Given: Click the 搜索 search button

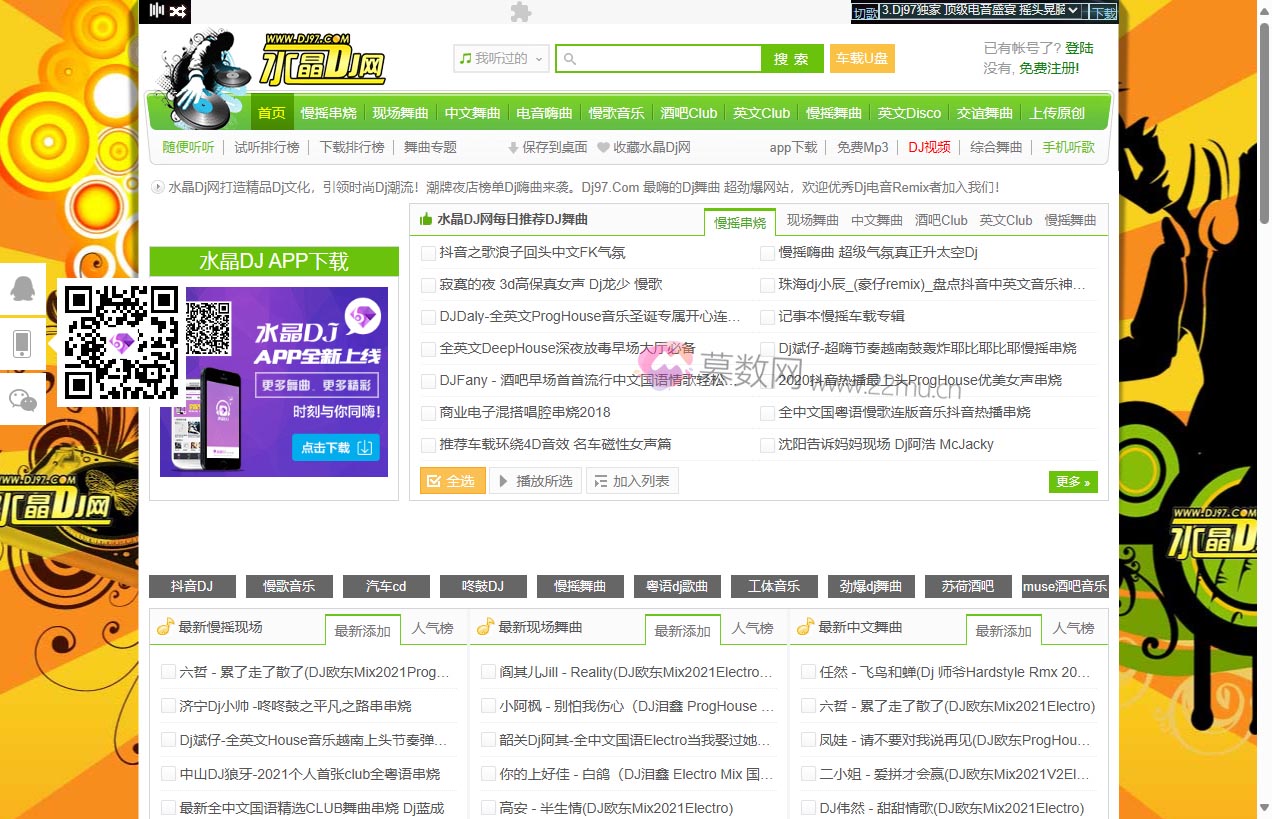Looking at the screenshot, I should 792,58.
